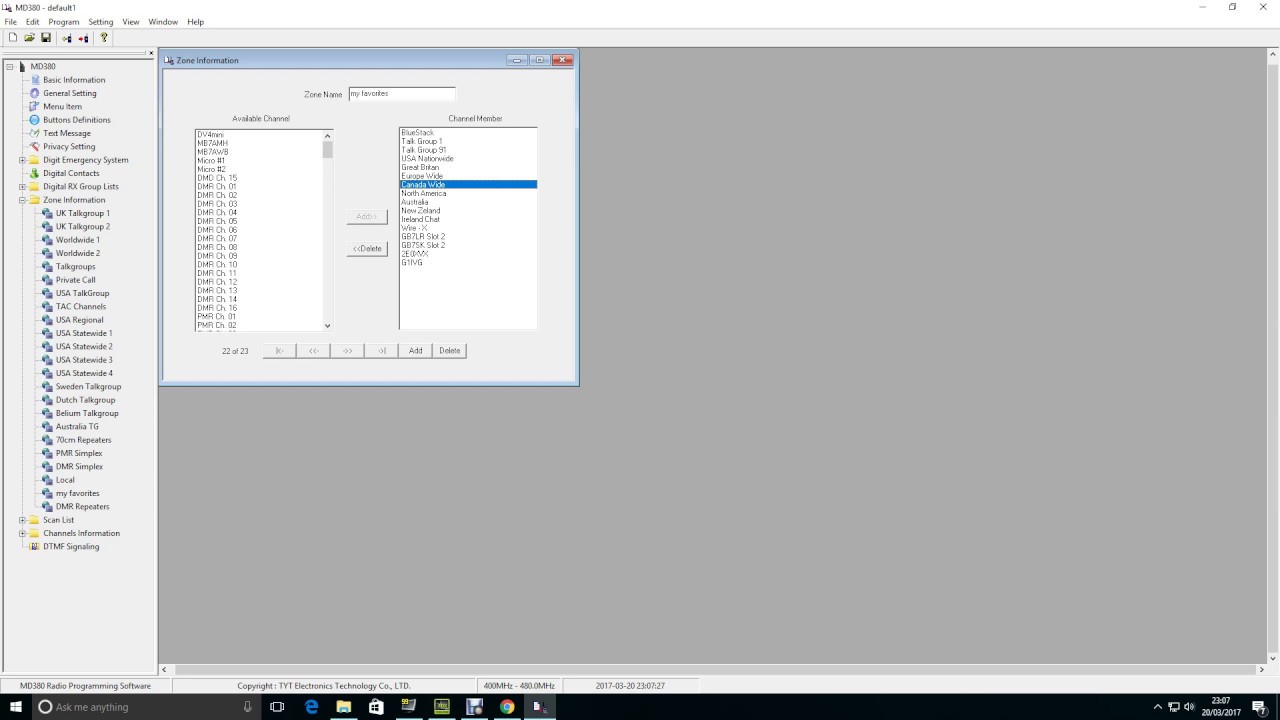Viewport: 1280px width, 720px height.
Task: Select TAC Channels zone in tree
Action: click(x=81, y=307)
